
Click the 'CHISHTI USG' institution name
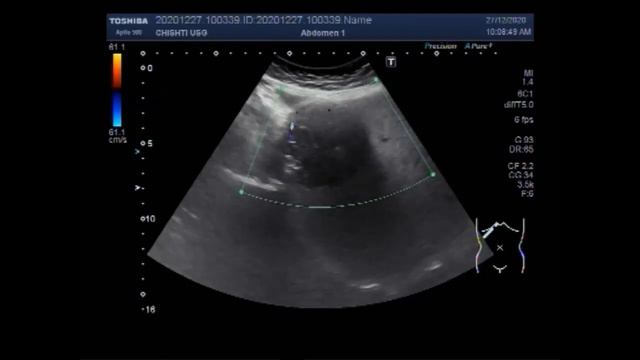(181, 33)
